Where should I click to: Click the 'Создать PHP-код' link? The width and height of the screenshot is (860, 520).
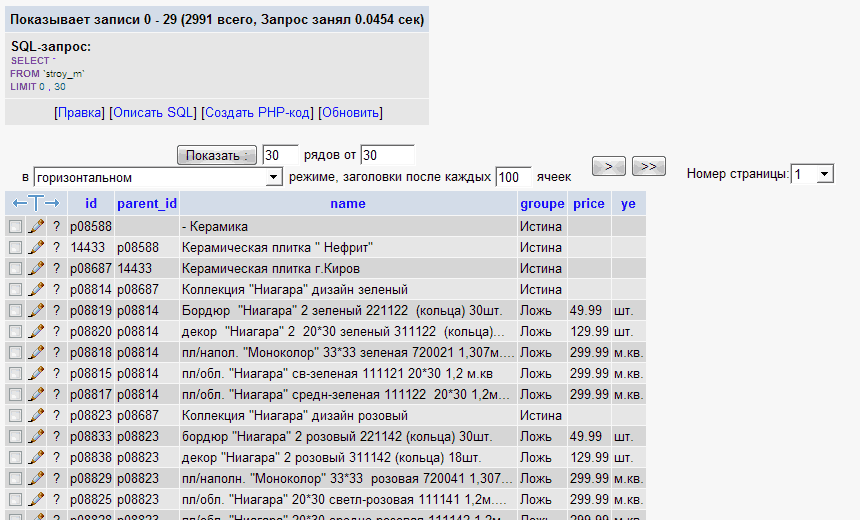[258, 112]
